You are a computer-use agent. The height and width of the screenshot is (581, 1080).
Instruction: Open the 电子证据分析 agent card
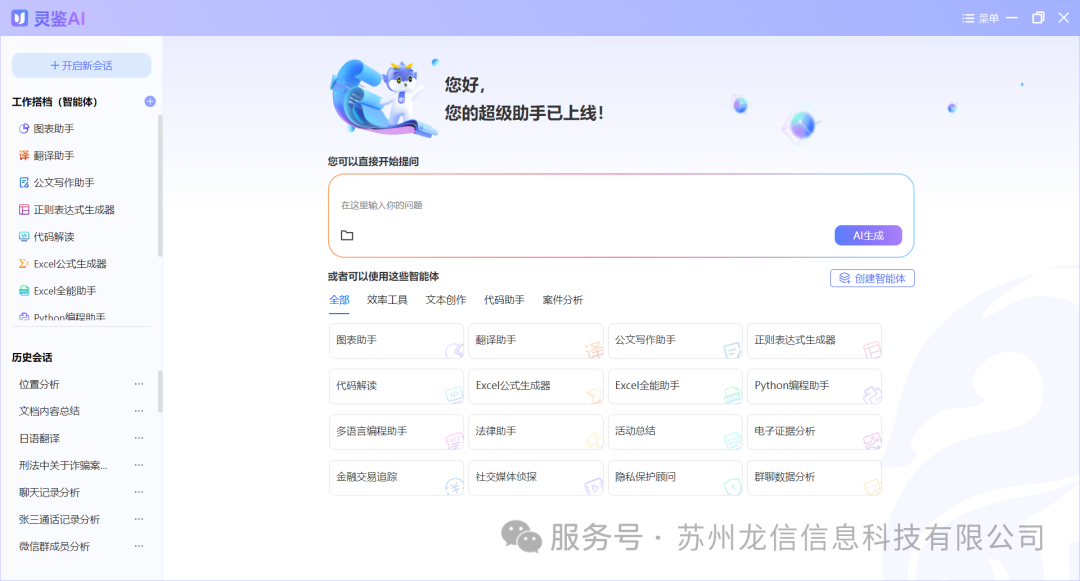tap(814, 431)
